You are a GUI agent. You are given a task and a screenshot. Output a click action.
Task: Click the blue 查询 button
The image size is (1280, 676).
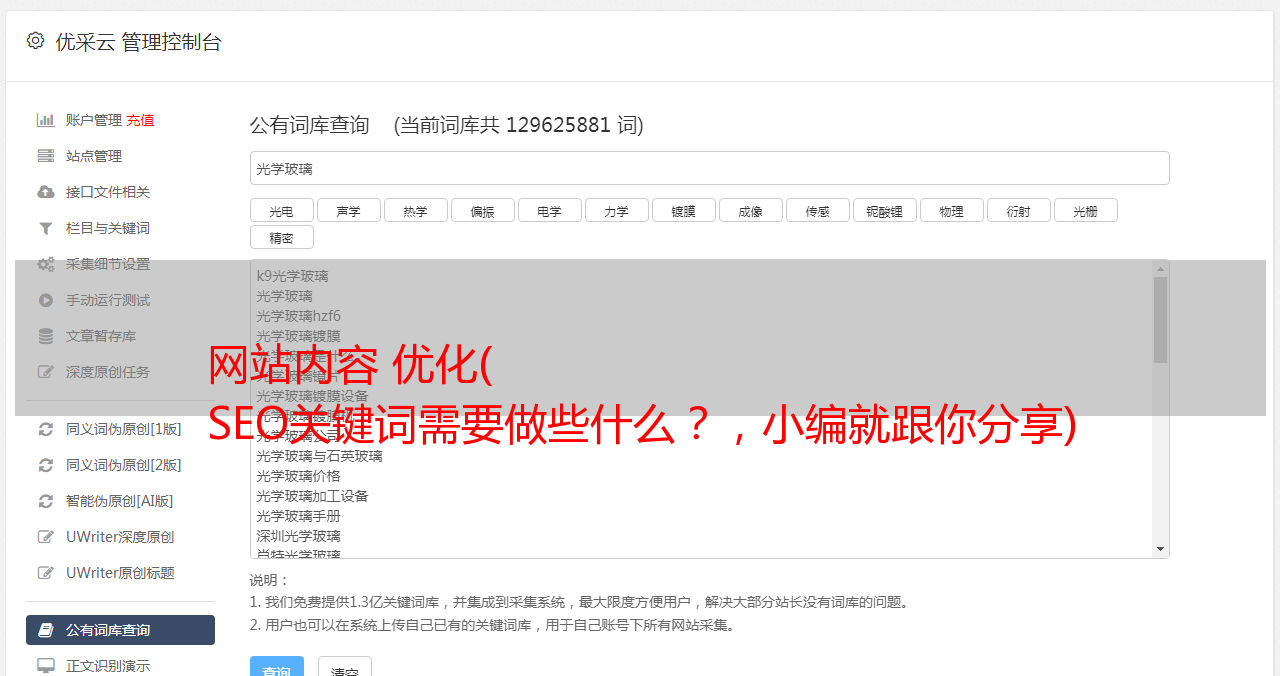(x=277, y=666)
